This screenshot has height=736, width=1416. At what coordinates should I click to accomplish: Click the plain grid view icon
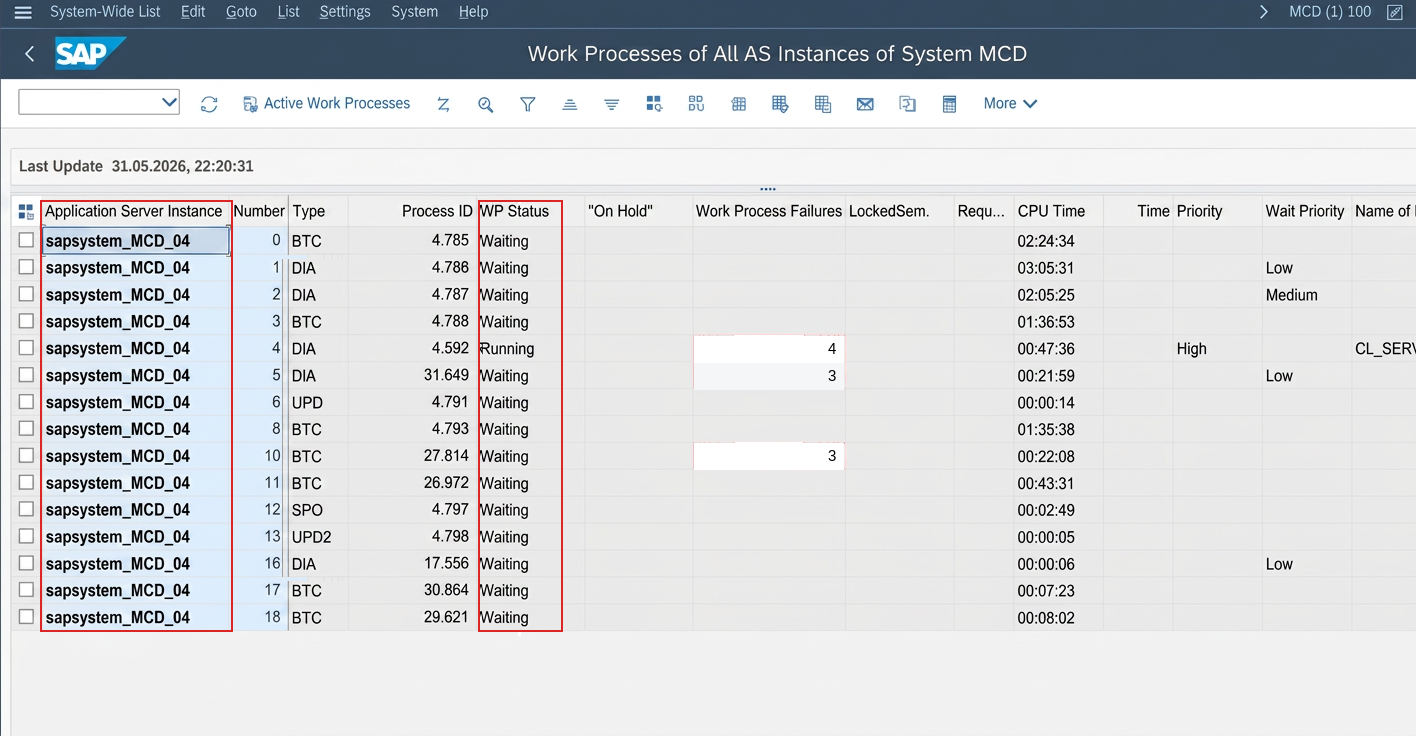point(739,104)
